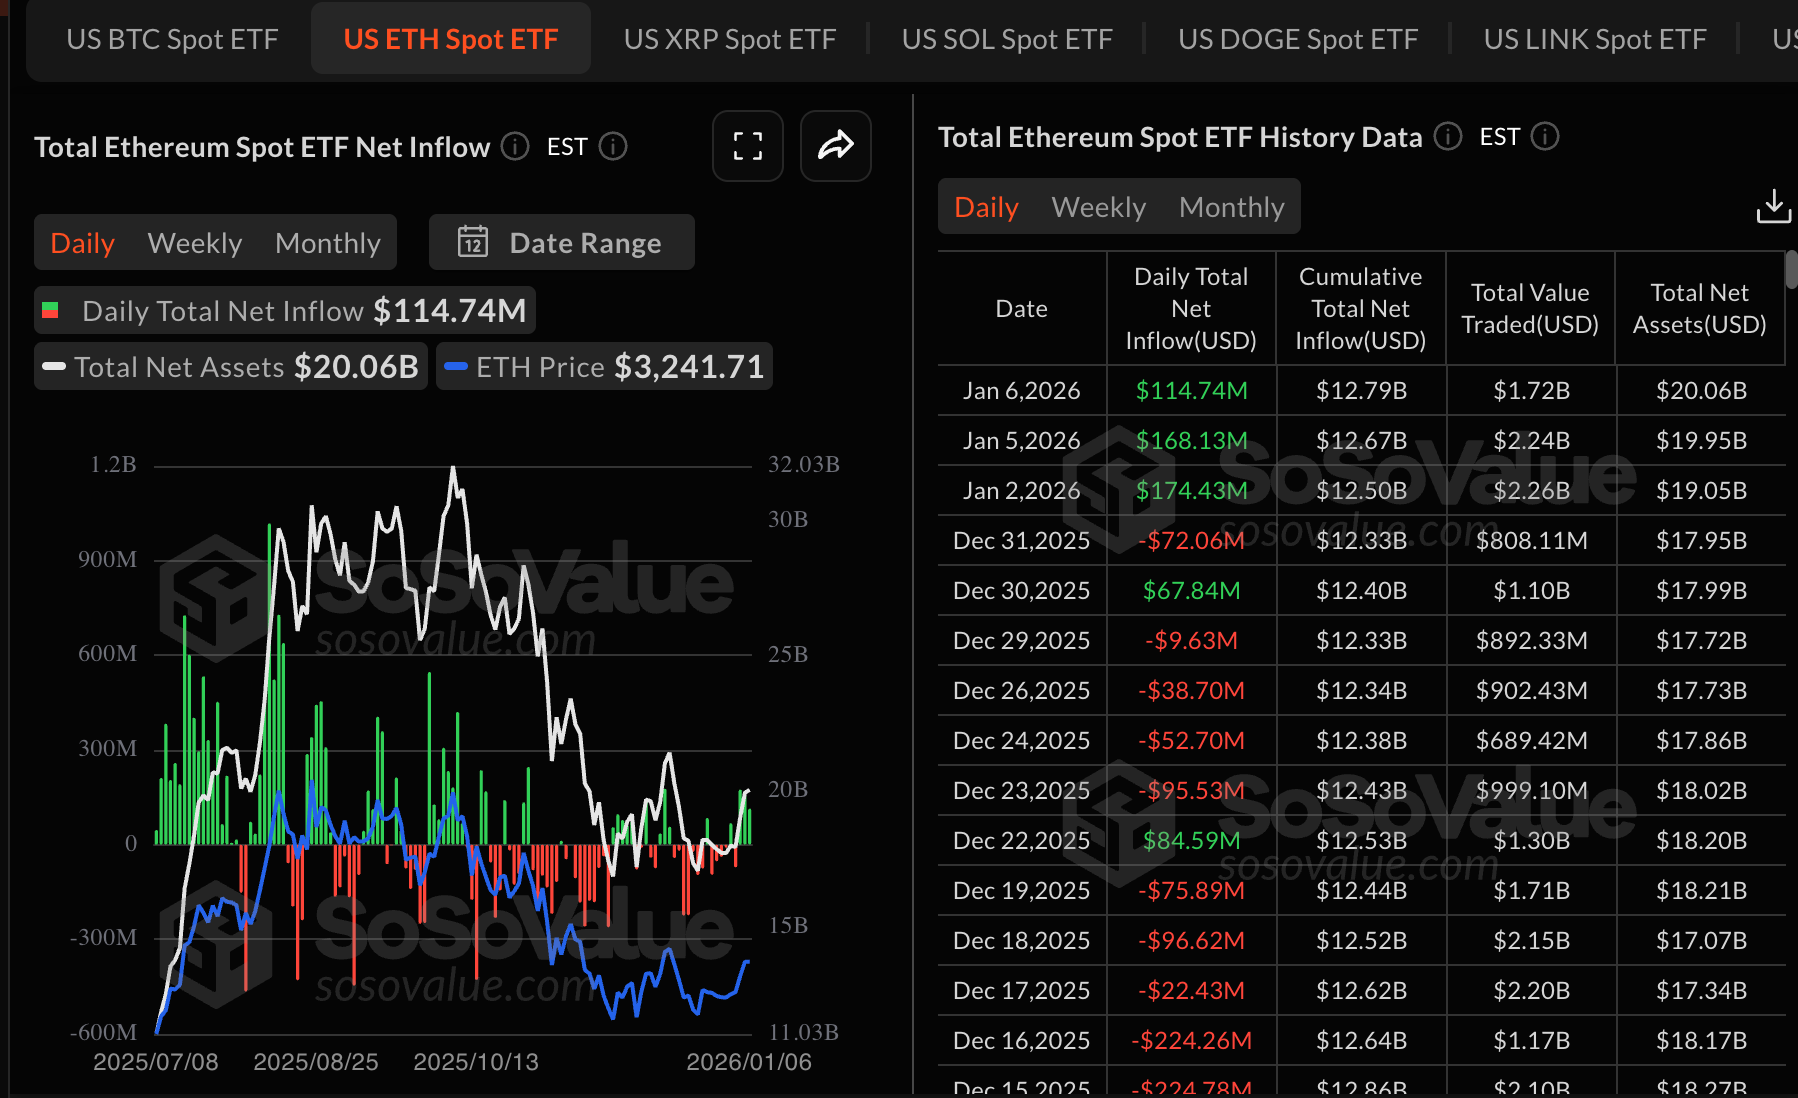Image resolution: width=1798 pixels, height=1098 pixels.
Task: Switch chart view to Weekly
Action: [194, 241]
